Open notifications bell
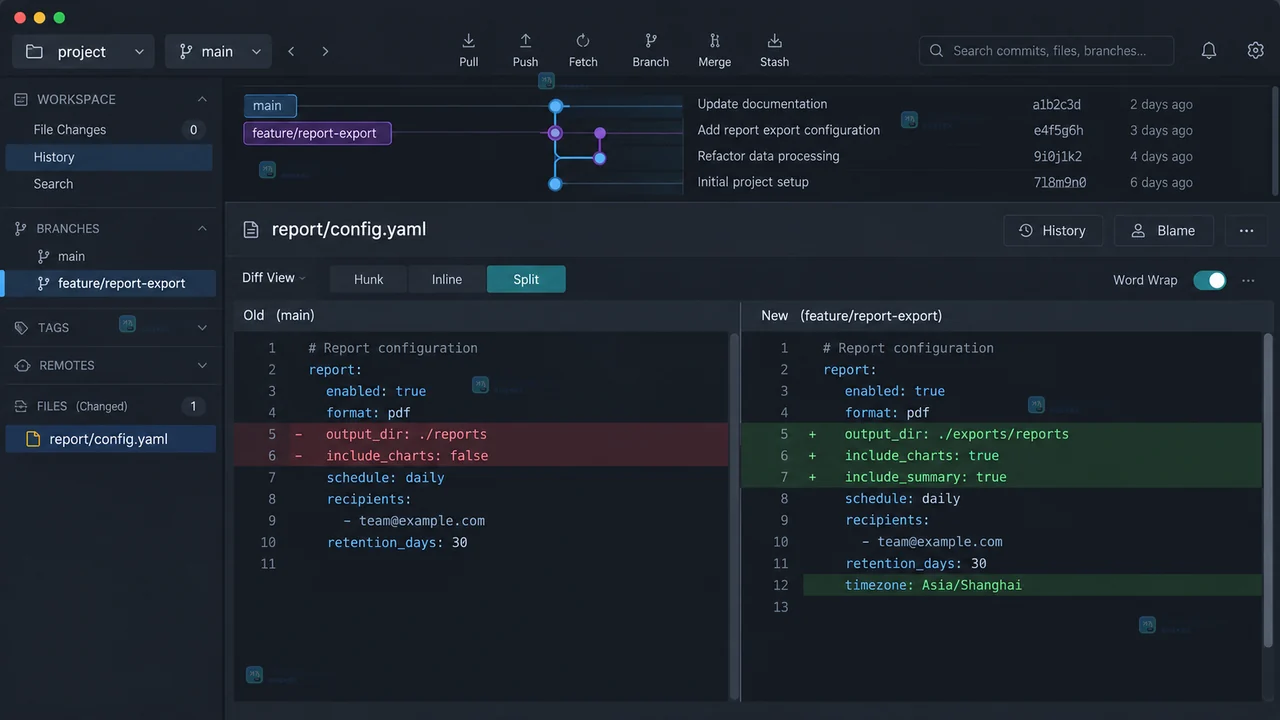 tap(1209, 51)
